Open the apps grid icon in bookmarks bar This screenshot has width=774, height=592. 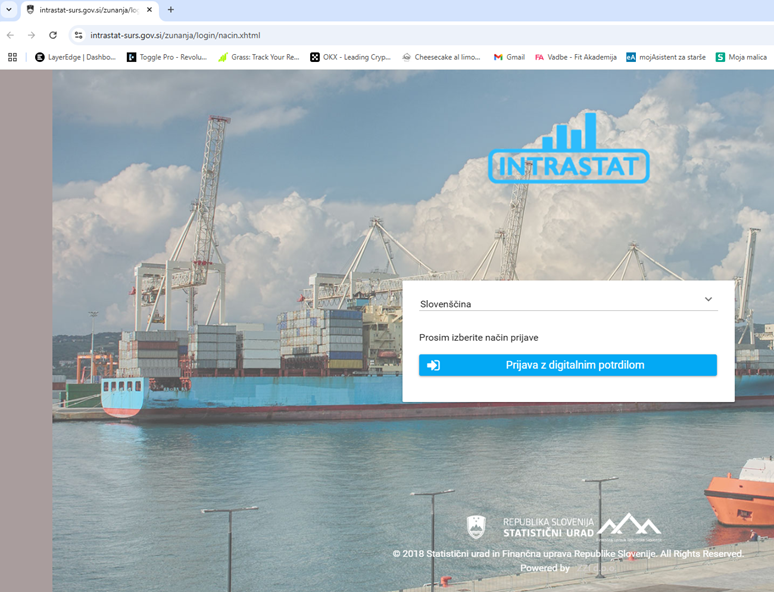13,57
